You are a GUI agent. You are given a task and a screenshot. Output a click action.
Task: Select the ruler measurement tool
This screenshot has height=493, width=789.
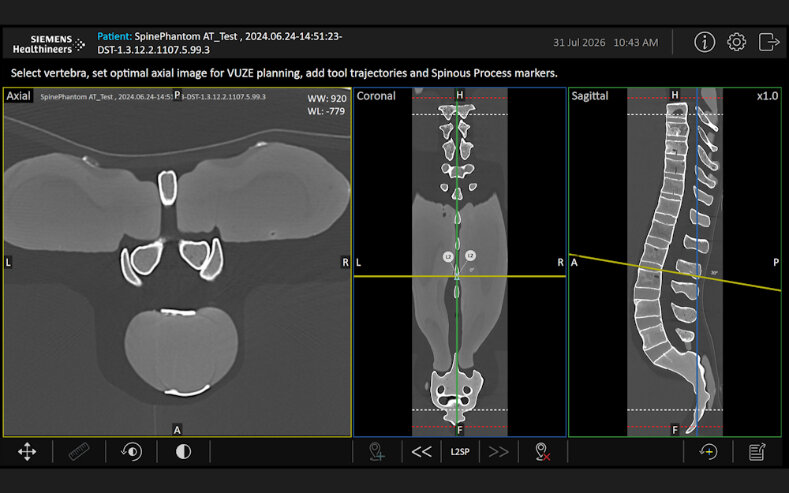tap(79, 451)
